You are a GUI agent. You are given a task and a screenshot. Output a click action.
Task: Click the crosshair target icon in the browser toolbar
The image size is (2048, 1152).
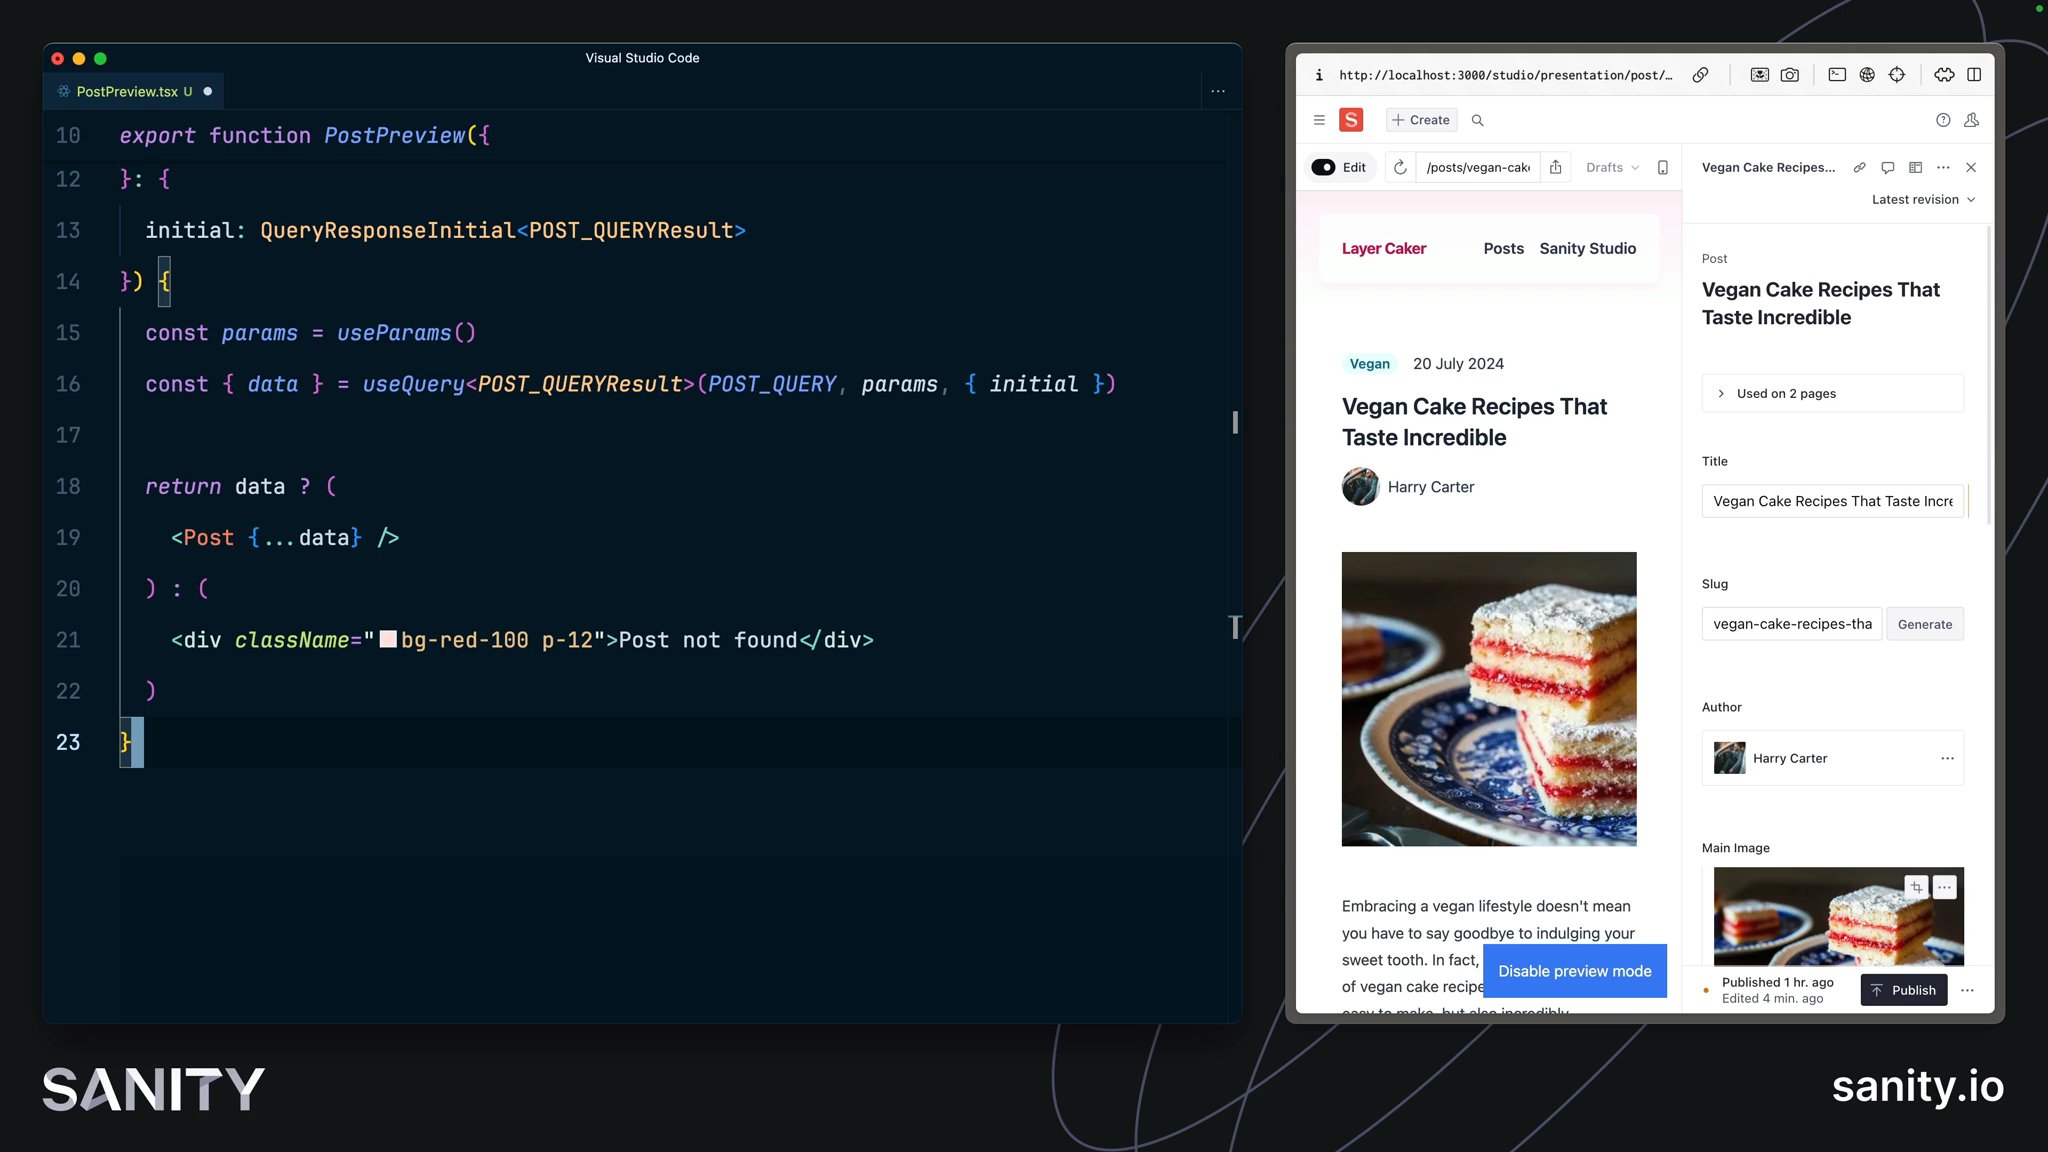(1897, 75)
